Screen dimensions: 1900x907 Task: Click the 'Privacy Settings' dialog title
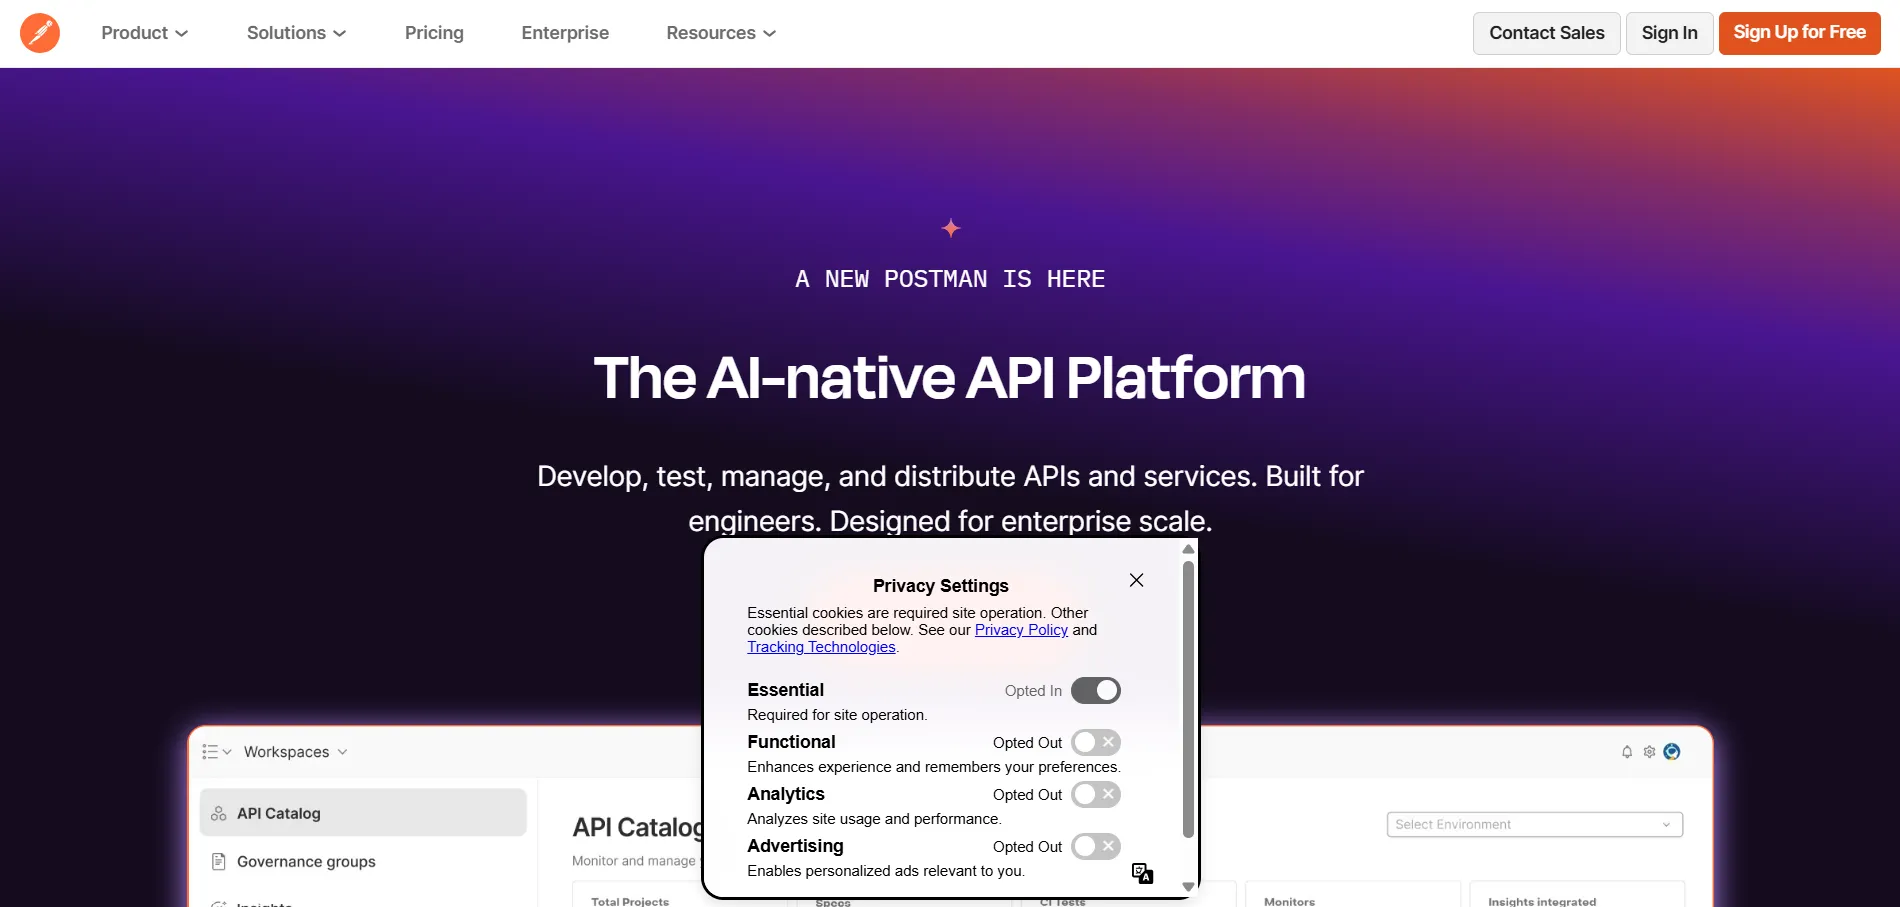pyautogui.click(x=940, y=586)
